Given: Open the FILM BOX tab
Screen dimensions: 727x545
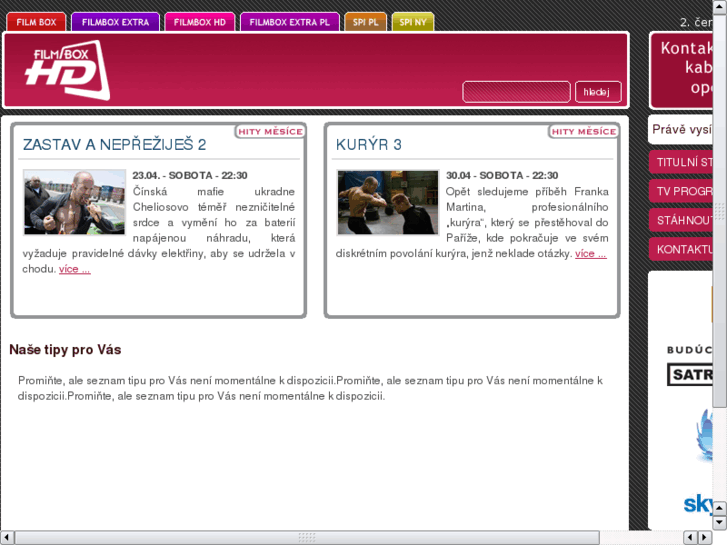Looking at the screenshot, I should click(x=36, y=22).
